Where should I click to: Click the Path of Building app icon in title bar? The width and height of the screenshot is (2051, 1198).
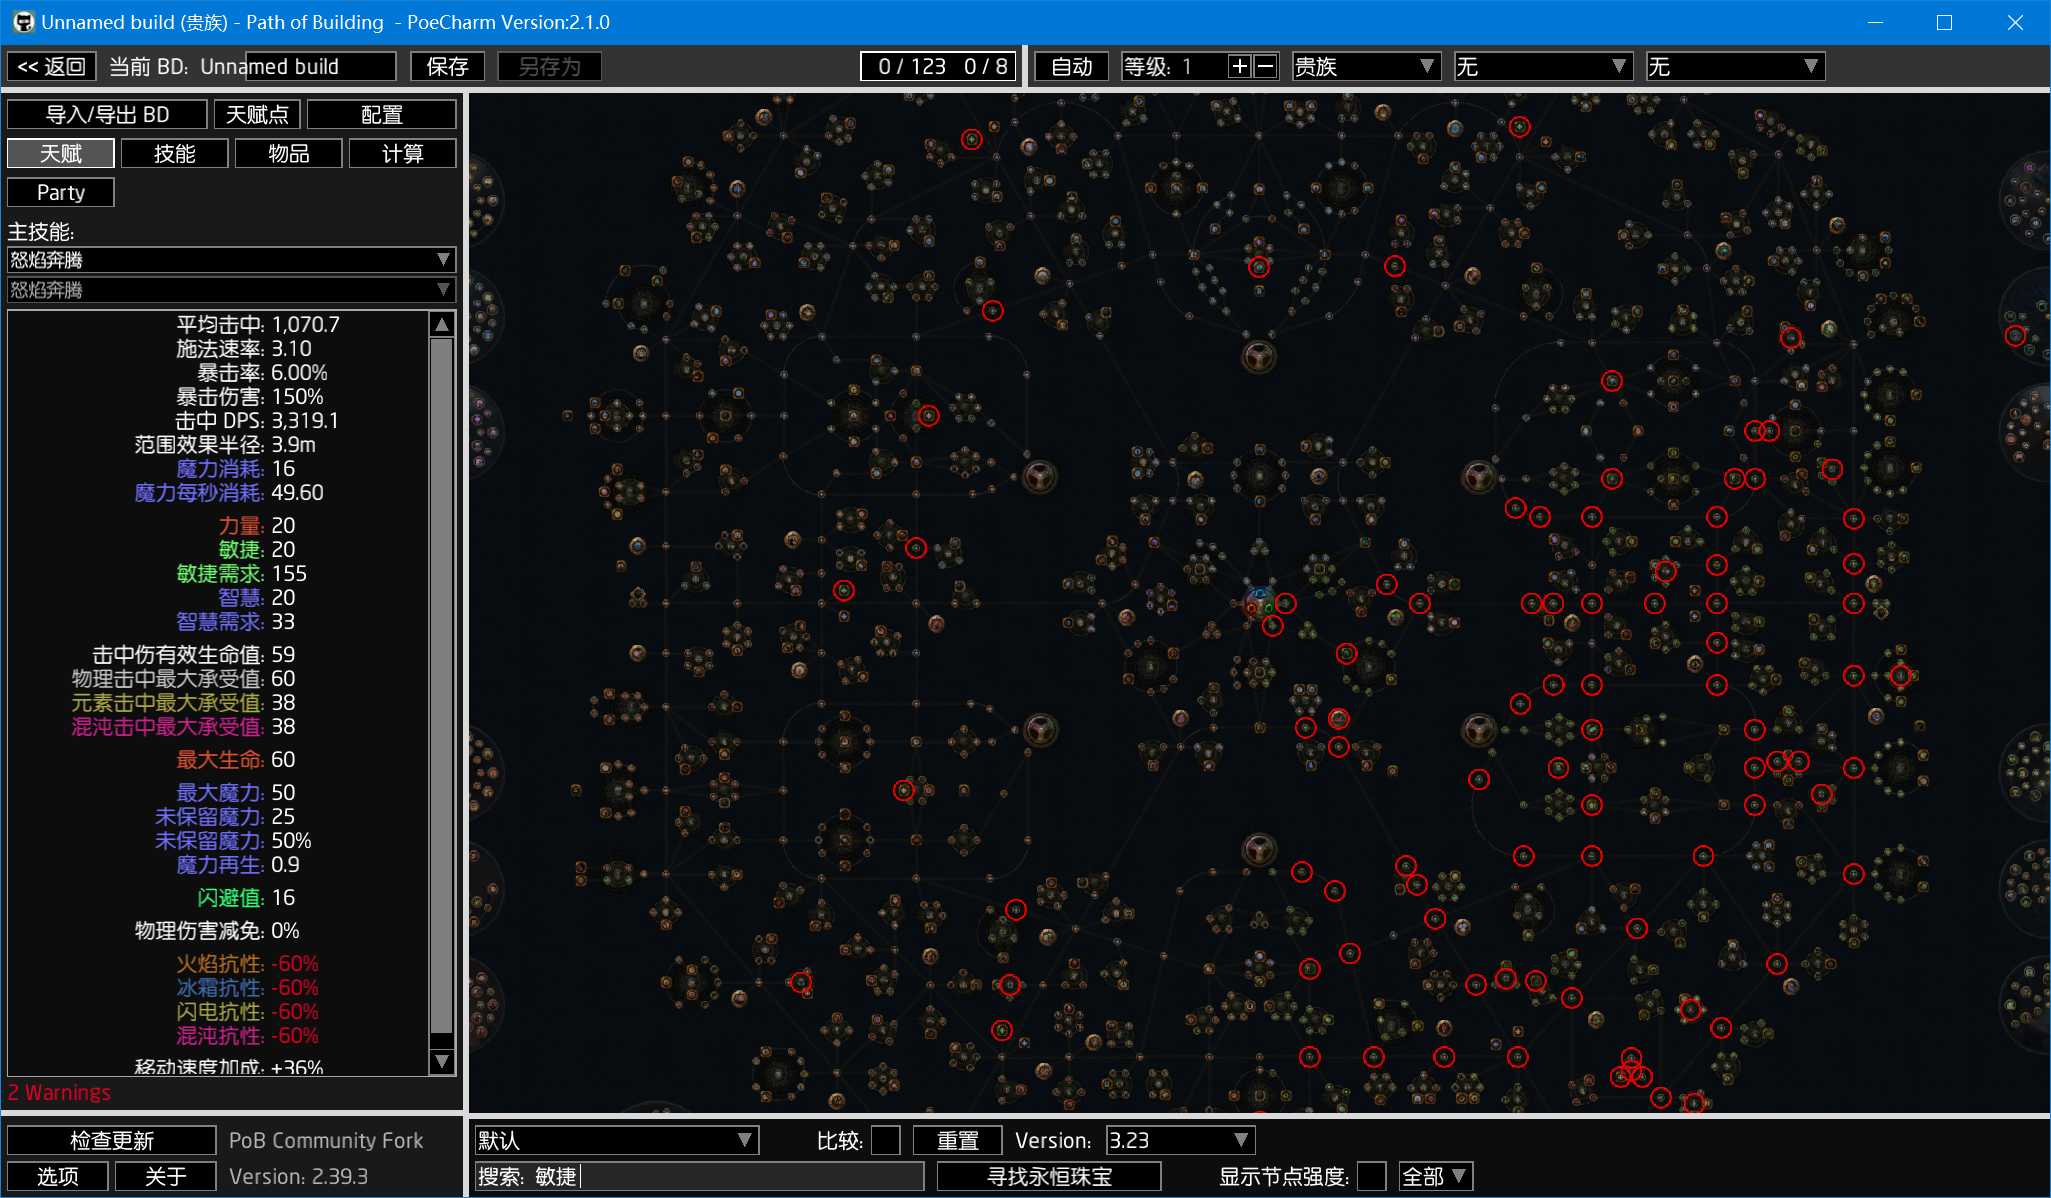pyautogui.click(x=22, y=22)
